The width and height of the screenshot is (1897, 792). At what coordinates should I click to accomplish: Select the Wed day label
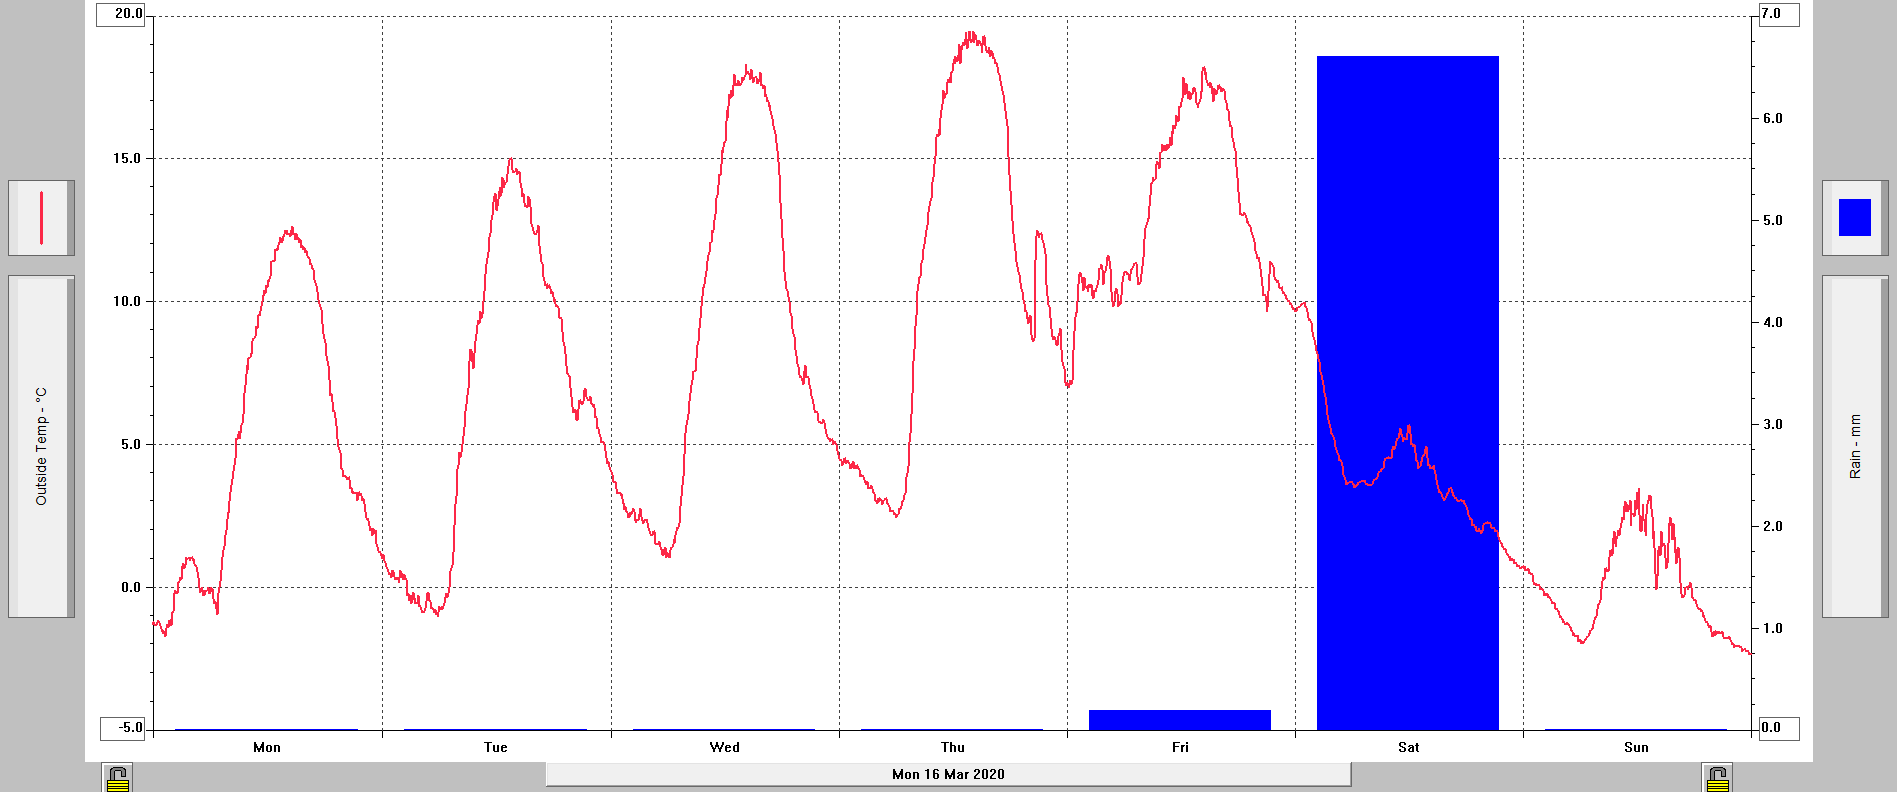(725, 747)
